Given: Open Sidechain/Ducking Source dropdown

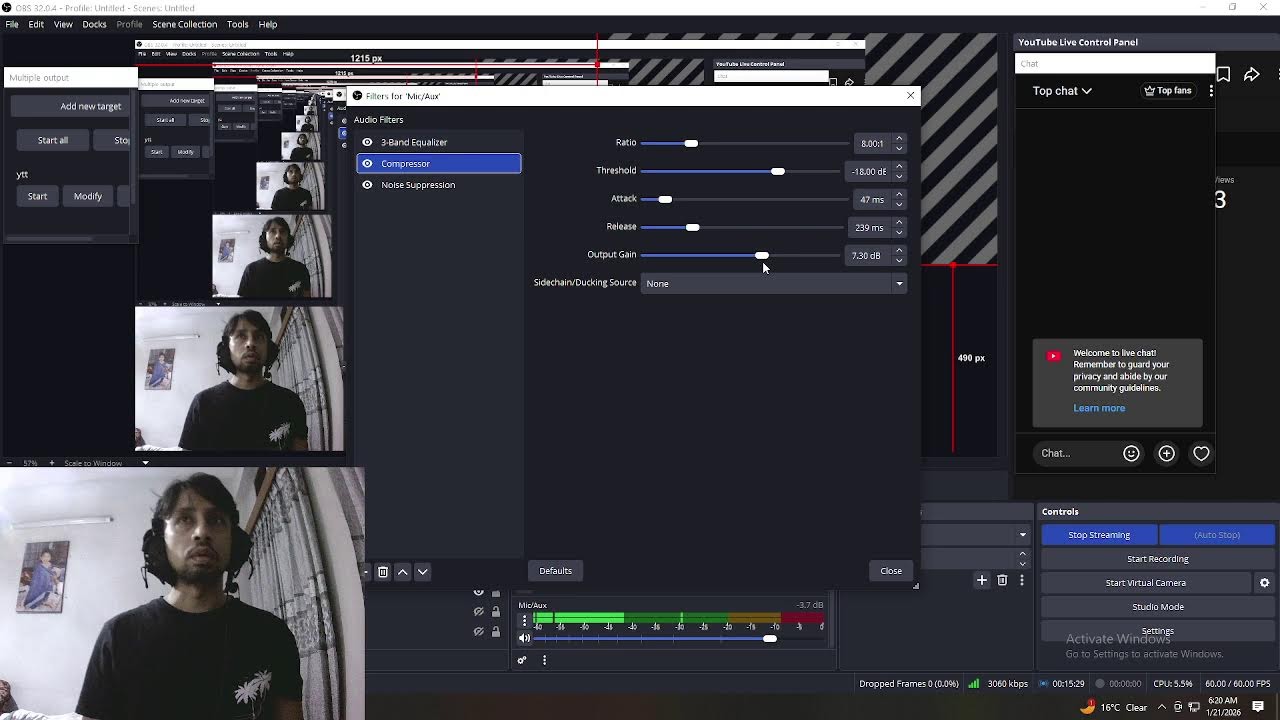Looking at the screenshot, I should pyautogui.click(x=773, y=283).
